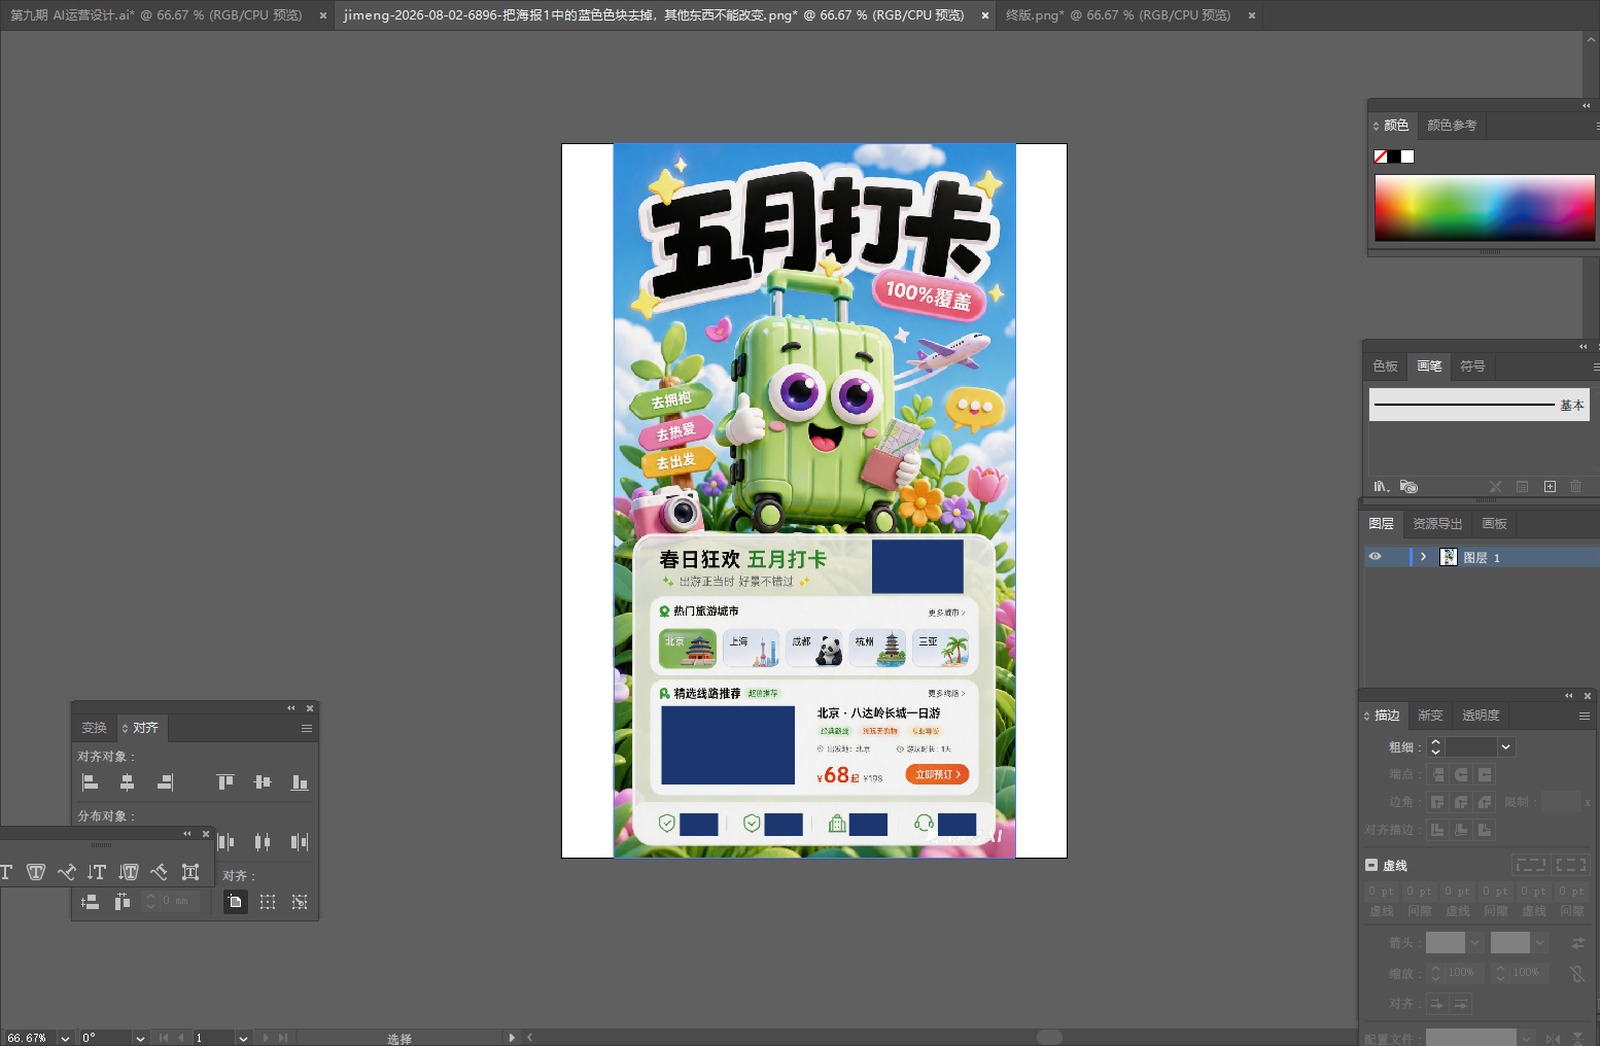Select the Vertical Type tool
This screenshot has height=1046, width=1600.
97,872
